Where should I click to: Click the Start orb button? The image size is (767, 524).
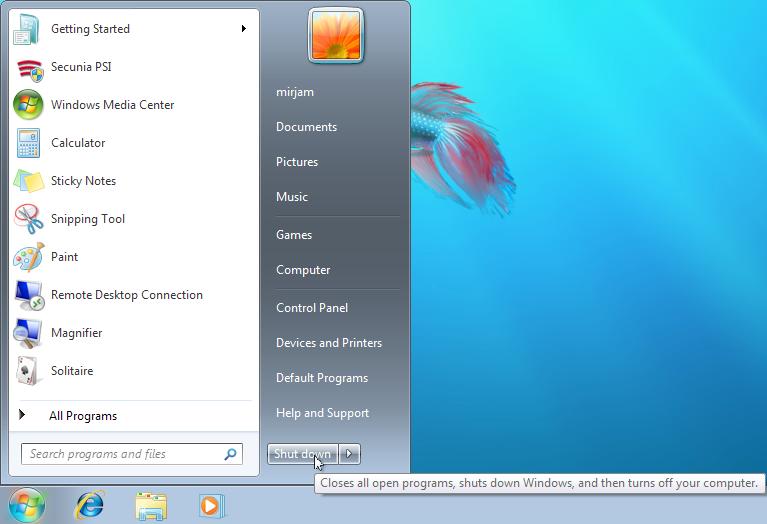click(x=27, y=505)
